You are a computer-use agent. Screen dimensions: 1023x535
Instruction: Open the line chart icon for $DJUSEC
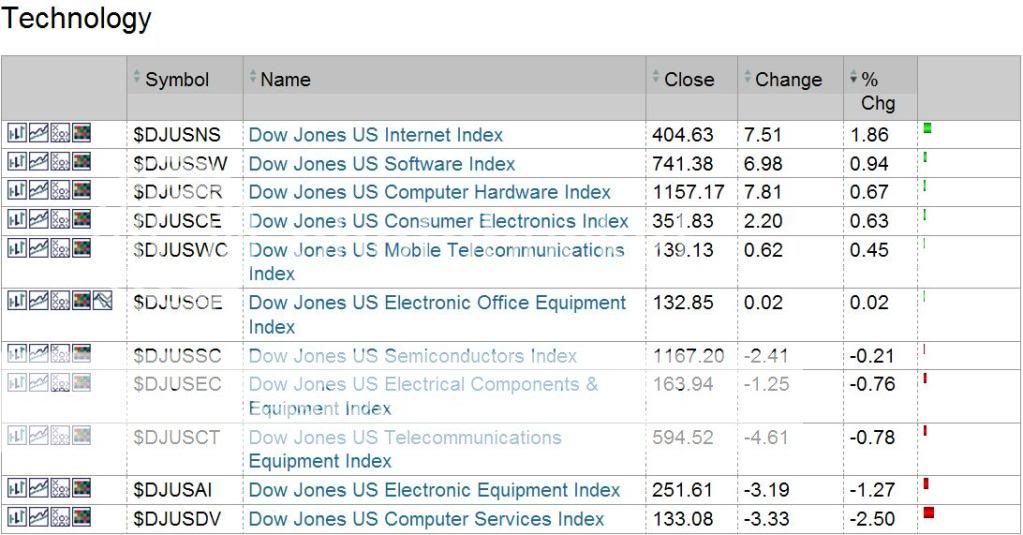(38, 381)
